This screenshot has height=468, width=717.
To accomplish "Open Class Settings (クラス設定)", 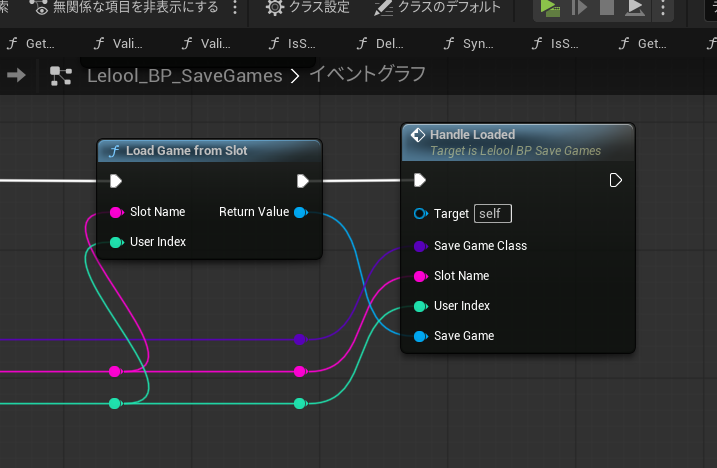I will click(x=308, y=7).
